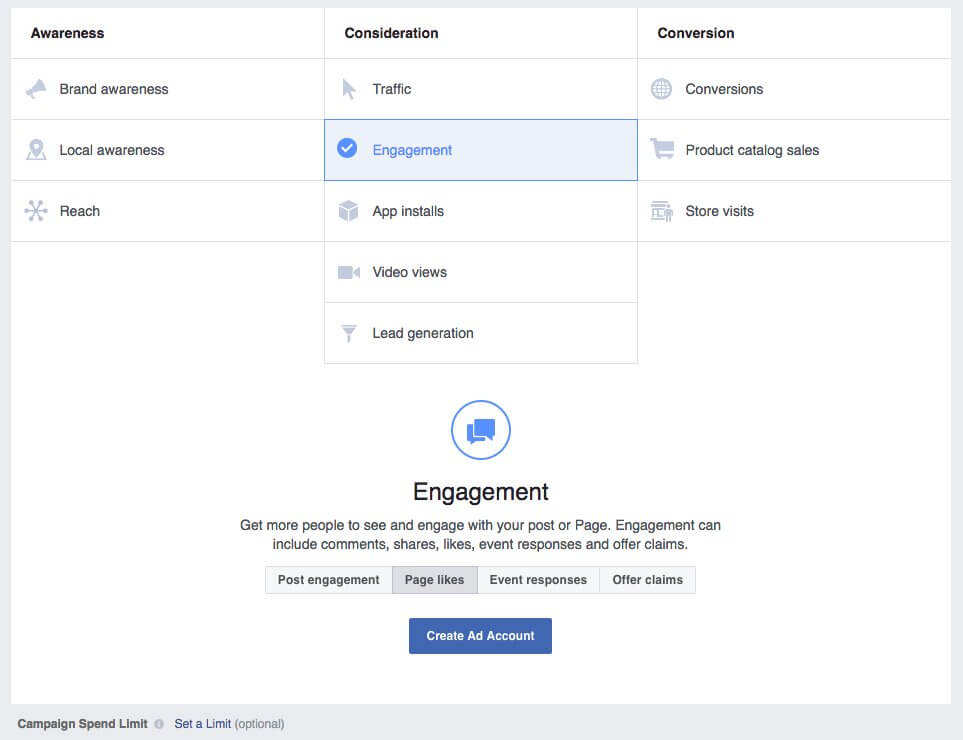Click the Video views camera icon
The height and width of the screenshot is (740, 963).
[x=348, y=272]
